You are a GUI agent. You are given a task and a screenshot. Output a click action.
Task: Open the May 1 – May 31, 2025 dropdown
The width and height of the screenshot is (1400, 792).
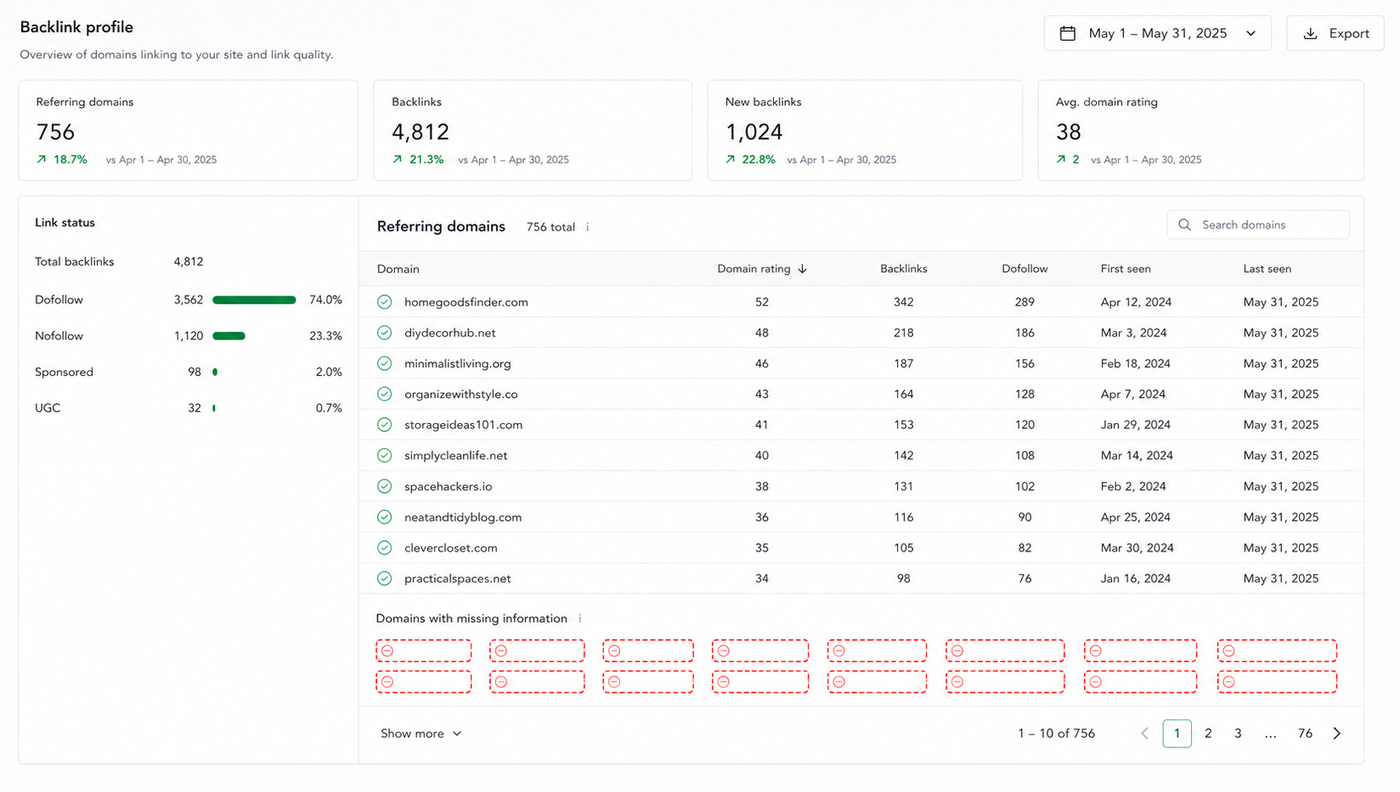coord(1158,33)
